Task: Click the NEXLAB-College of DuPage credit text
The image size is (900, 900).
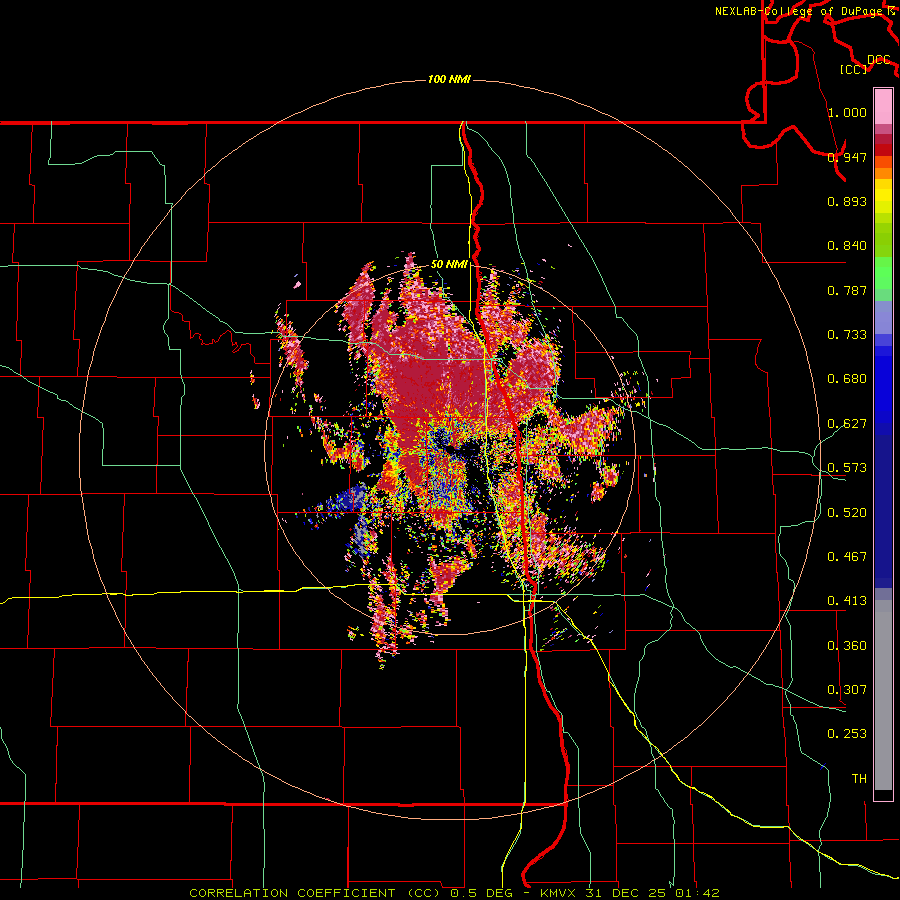Action: pyautogui.click(x=800, y=11)
